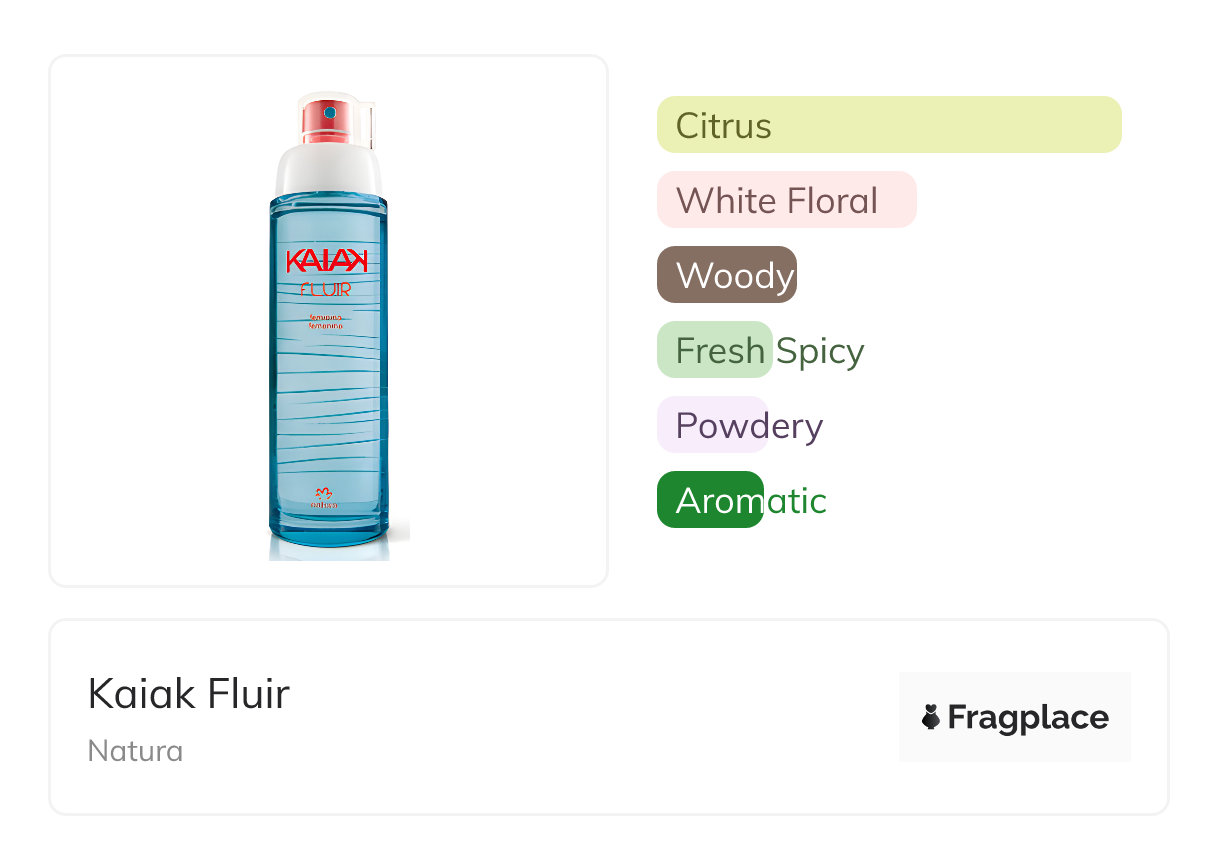Click the Natura emblem on the bottle

[324, 497]
